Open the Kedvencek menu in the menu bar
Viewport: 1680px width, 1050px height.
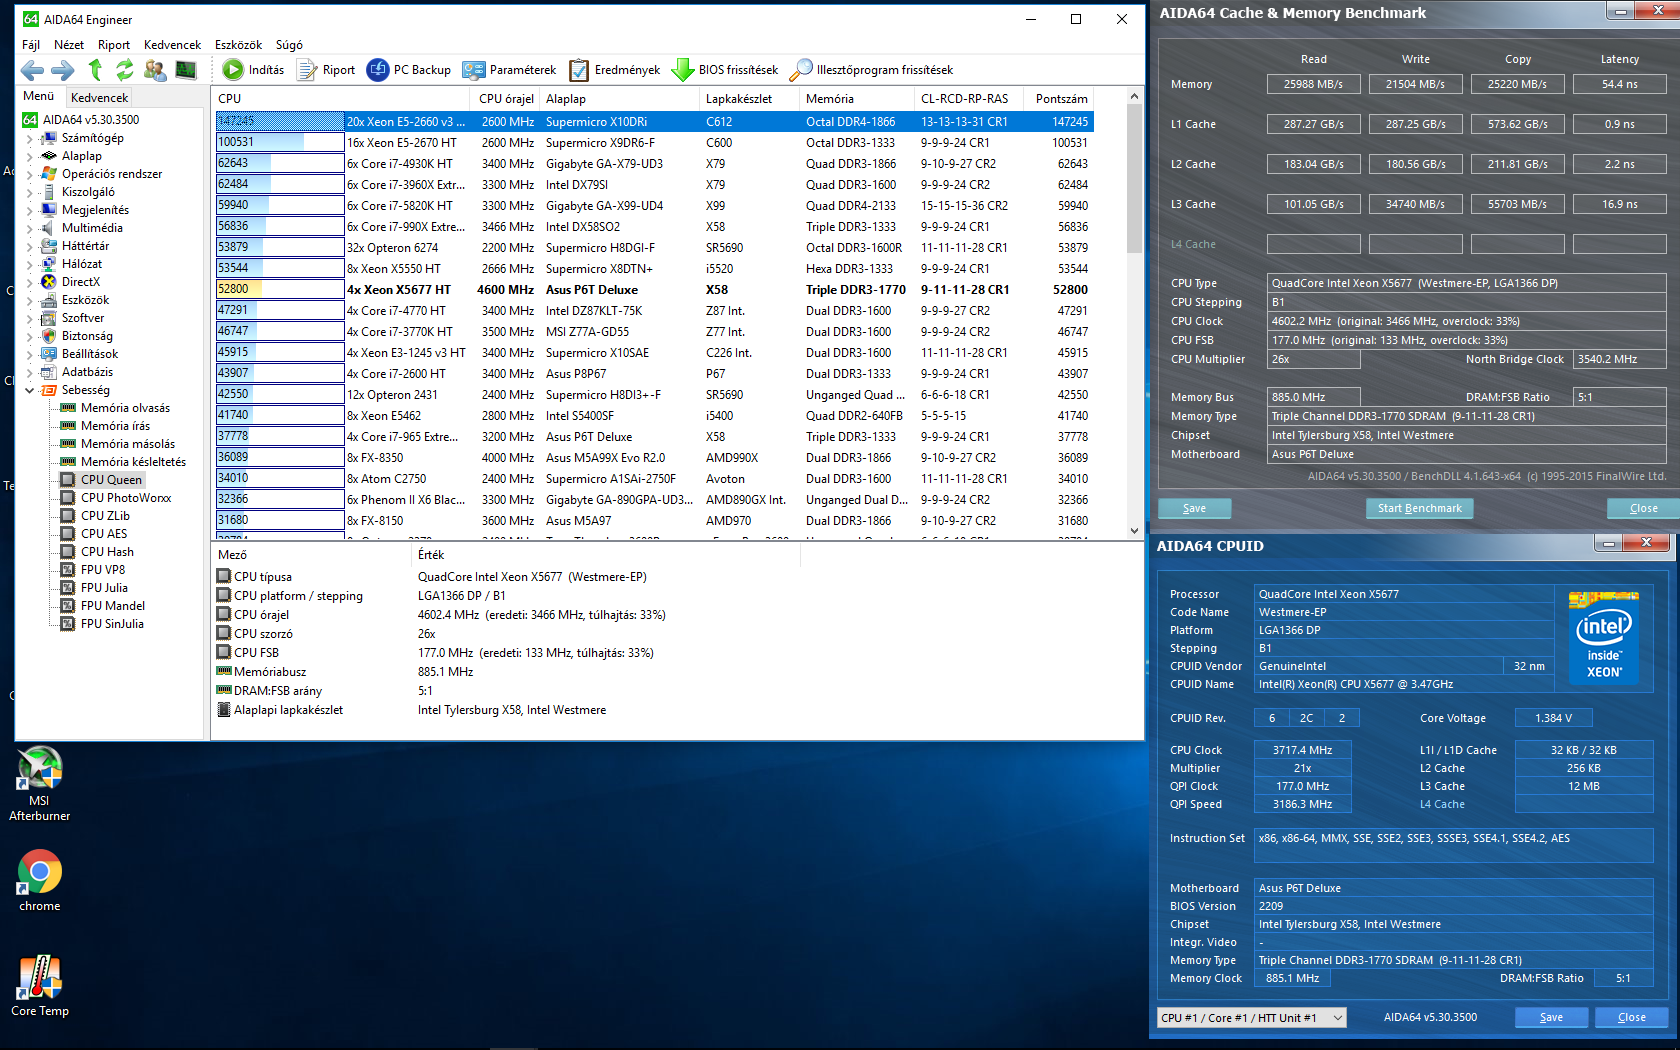[x=172, y=45]
